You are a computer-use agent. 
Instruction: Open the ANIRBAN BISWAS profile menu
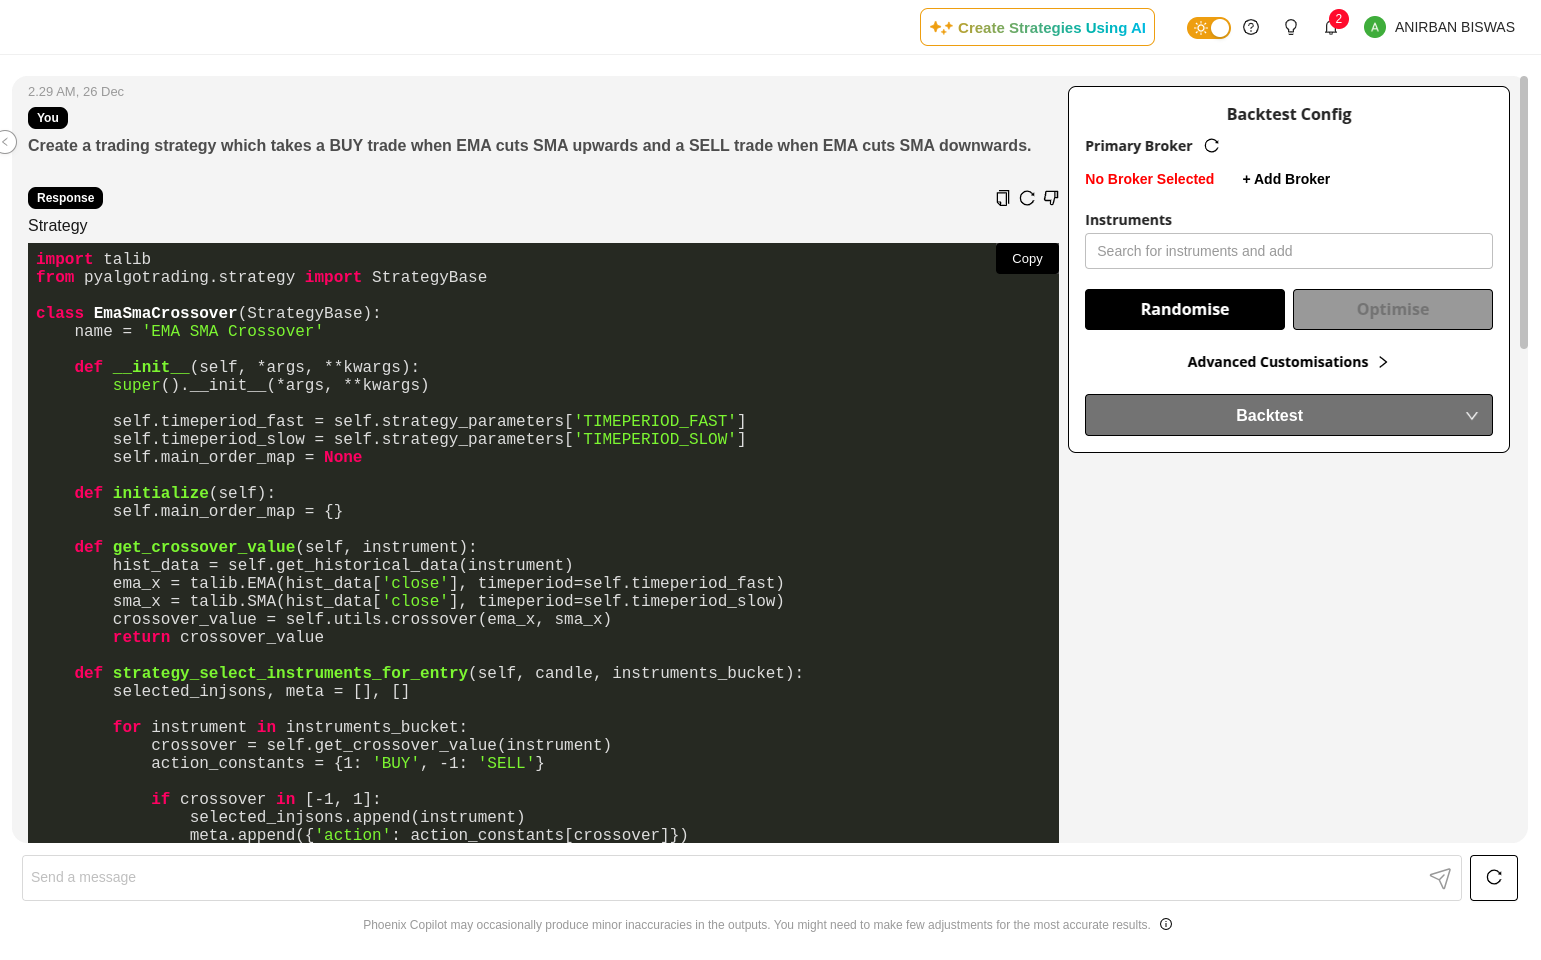1439,27
